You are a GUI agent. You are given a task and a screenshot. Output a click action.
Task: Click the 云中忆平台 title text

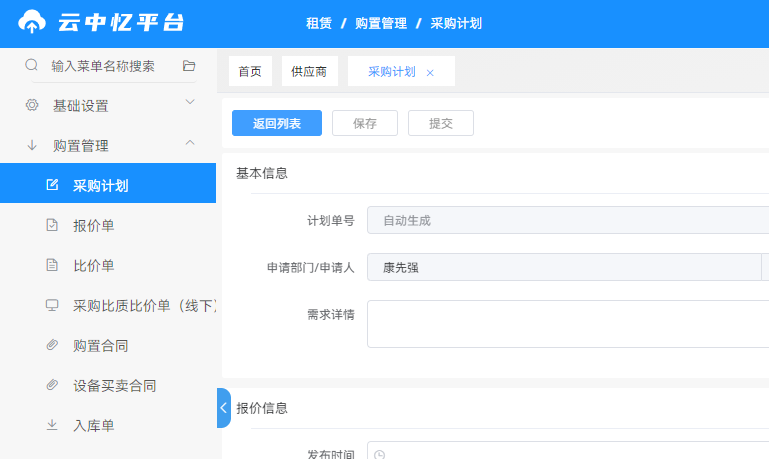[121, 22]
